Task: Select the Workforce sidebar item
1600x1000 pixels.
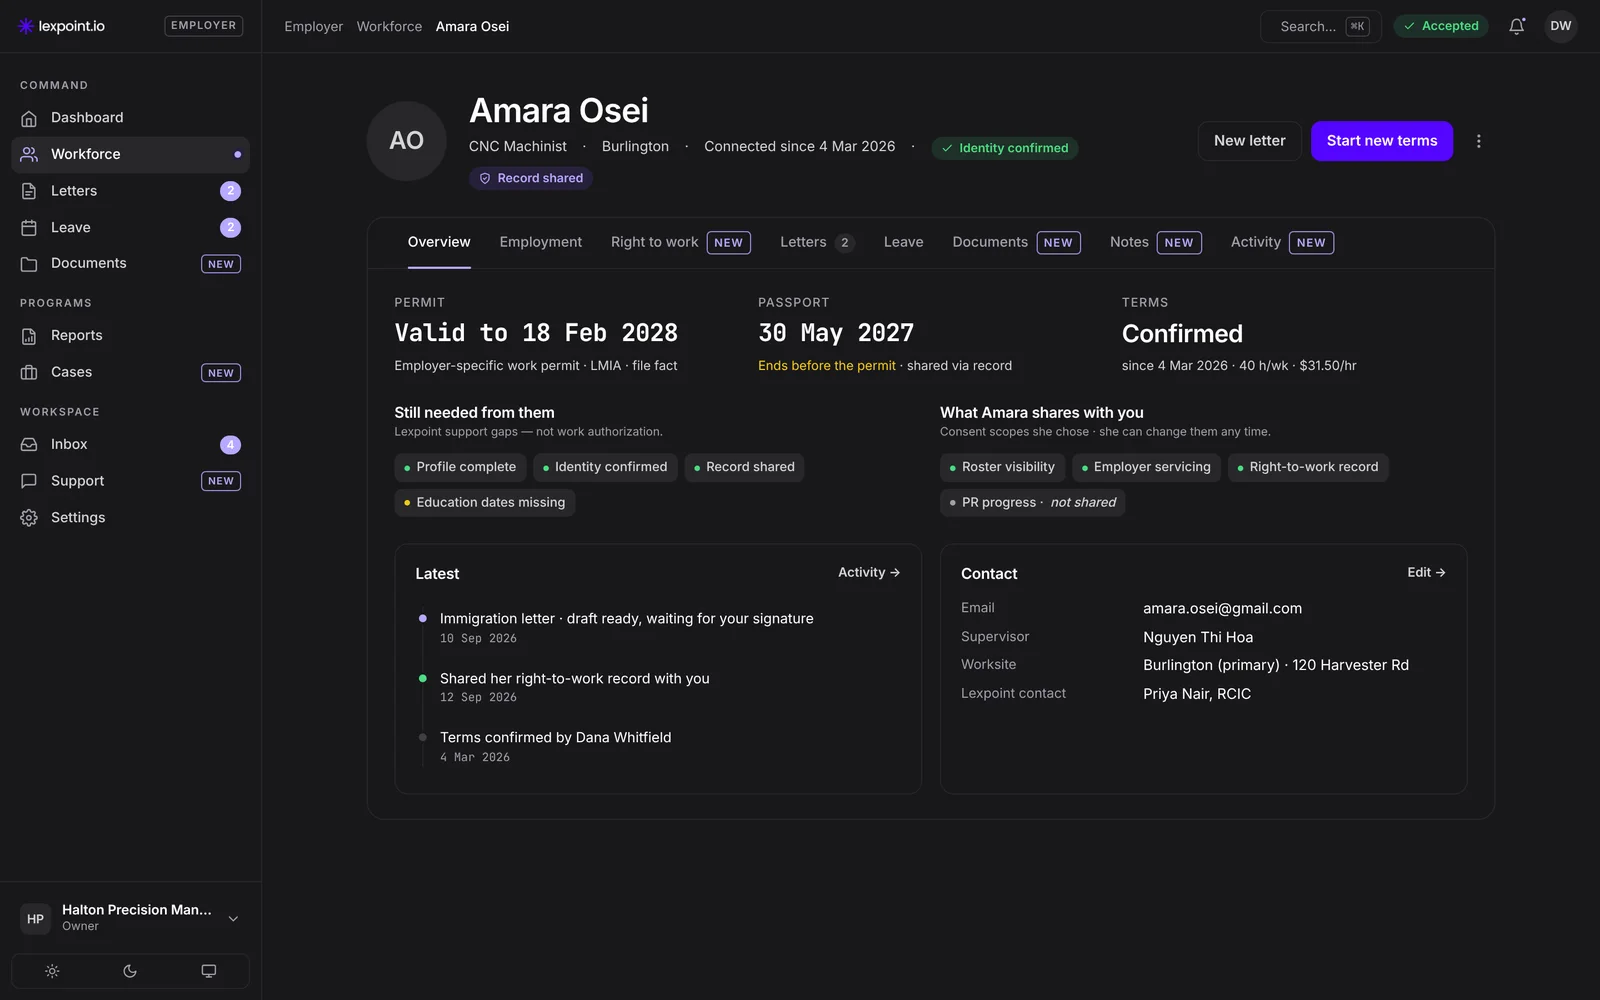Action: pos(130,155)
